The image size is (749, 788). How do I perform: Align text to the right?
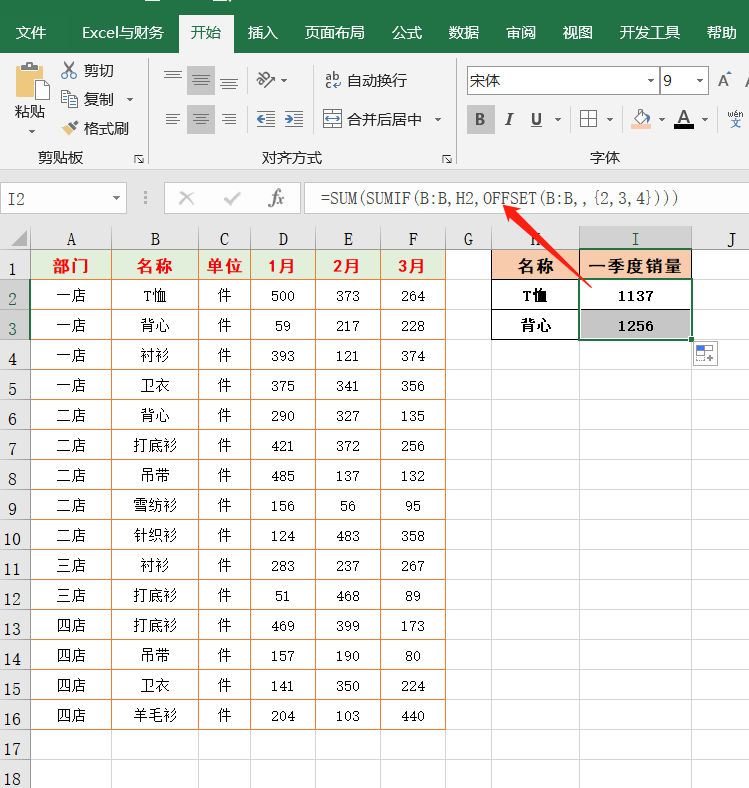[229, 119]
